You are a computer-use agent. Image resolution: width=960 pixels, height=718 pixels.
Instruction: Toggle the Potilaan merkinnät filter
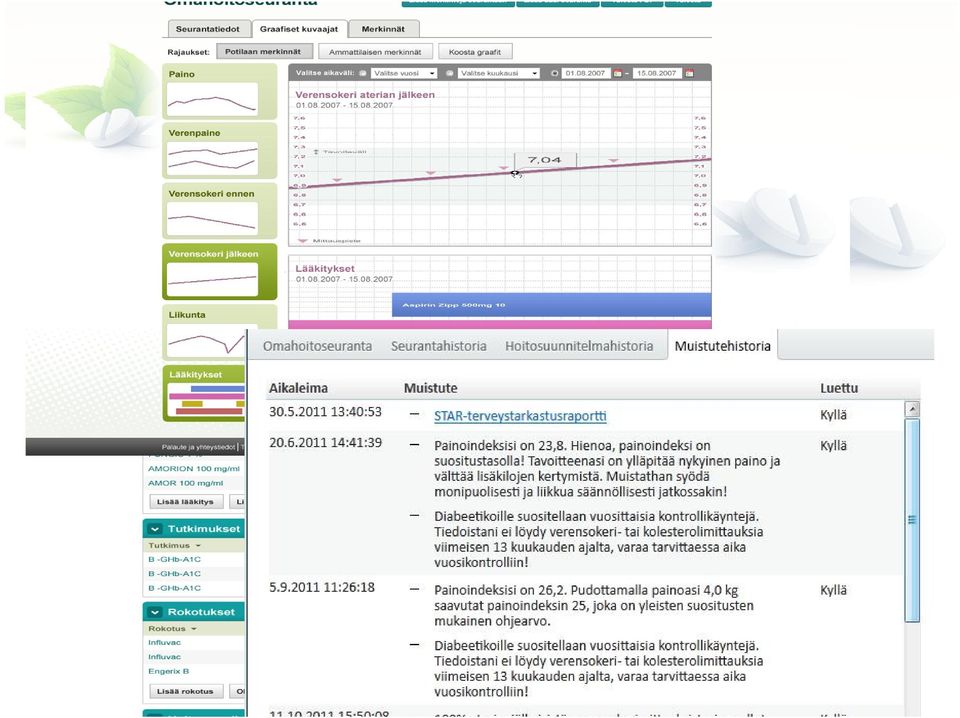263,51
